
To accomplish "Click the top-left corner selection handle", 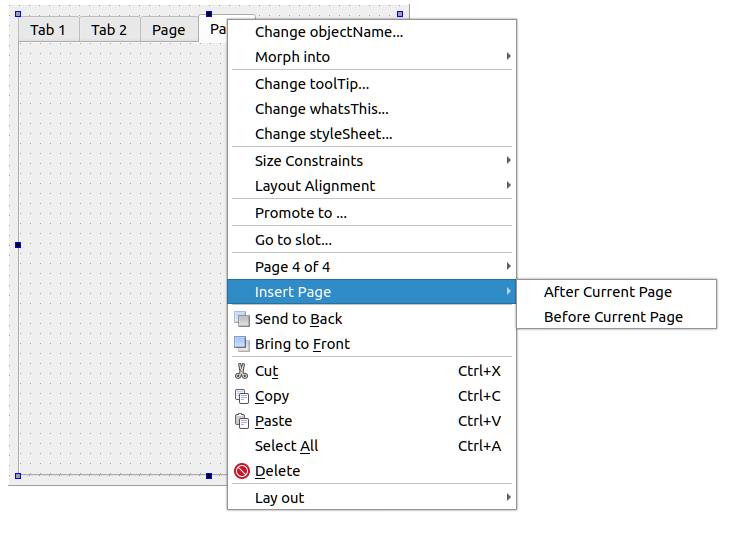I will (18, 14).
